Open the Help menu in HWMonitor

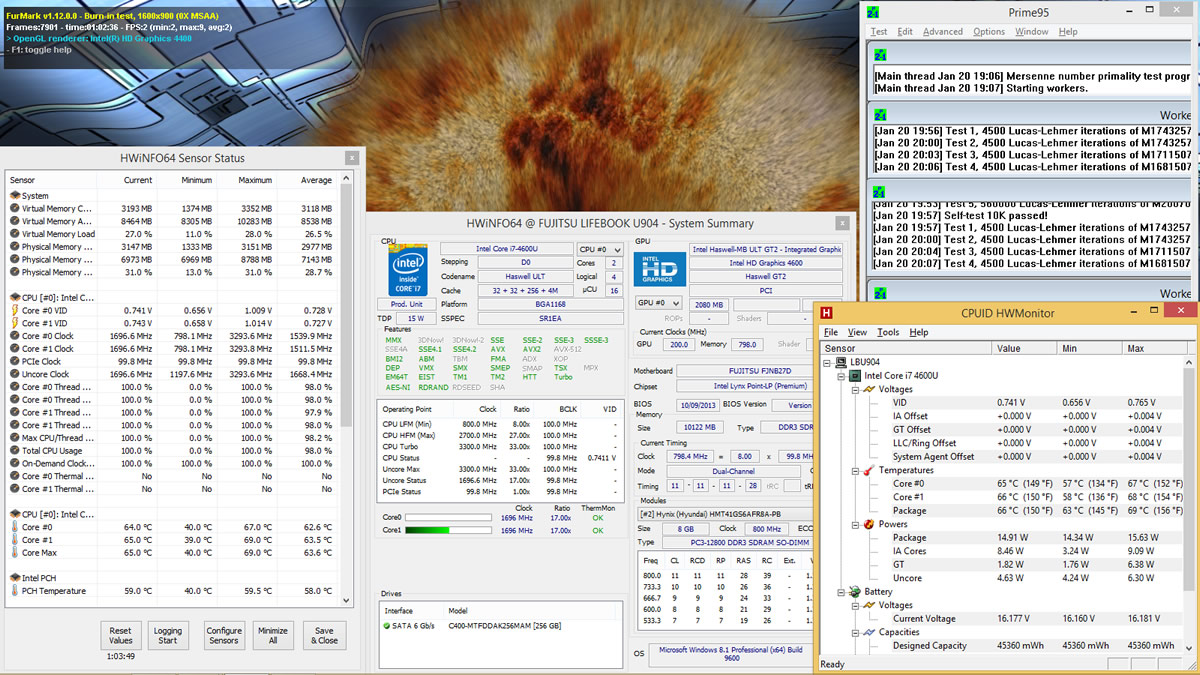pos(919,332)
